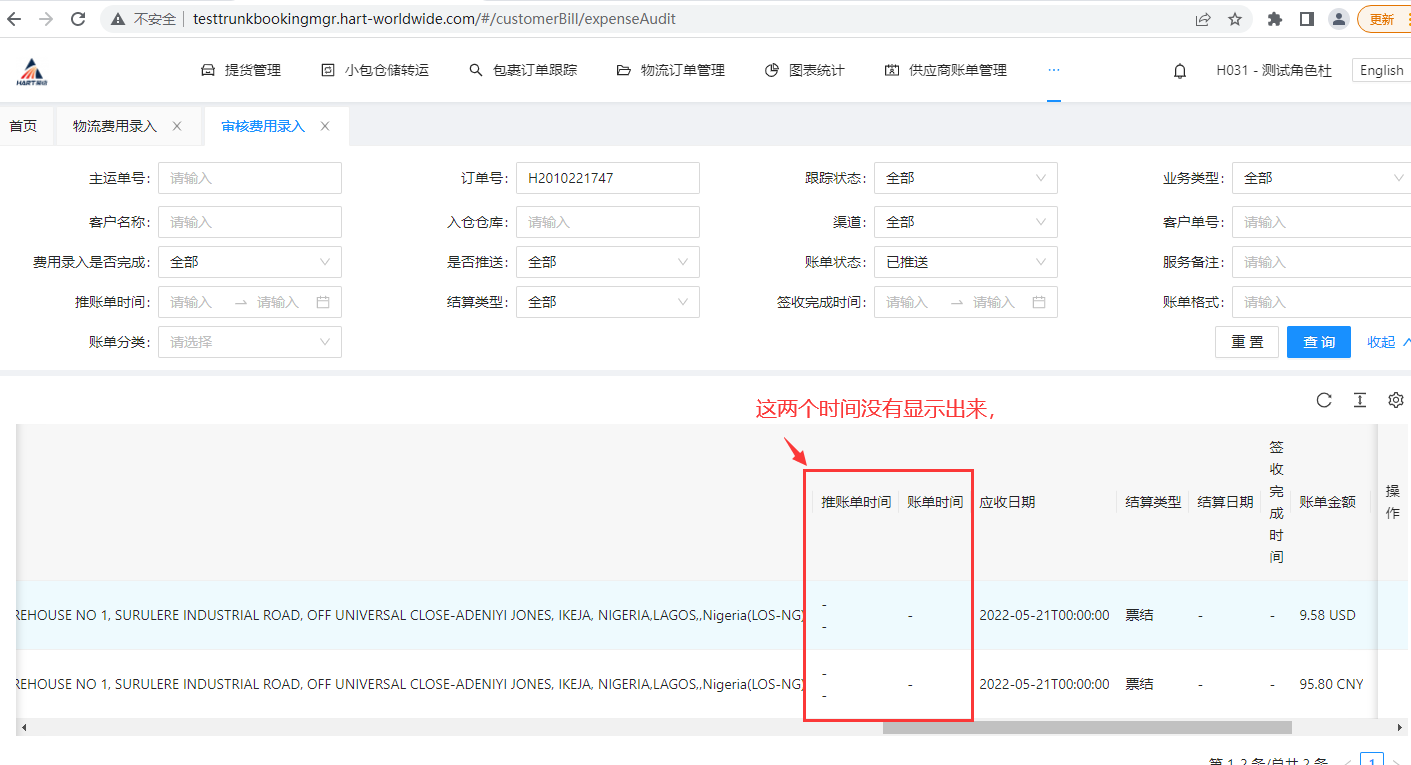Screen dimensions: 1411x765
Task: Open table column settings gear icon
Action: [1395, 400]
